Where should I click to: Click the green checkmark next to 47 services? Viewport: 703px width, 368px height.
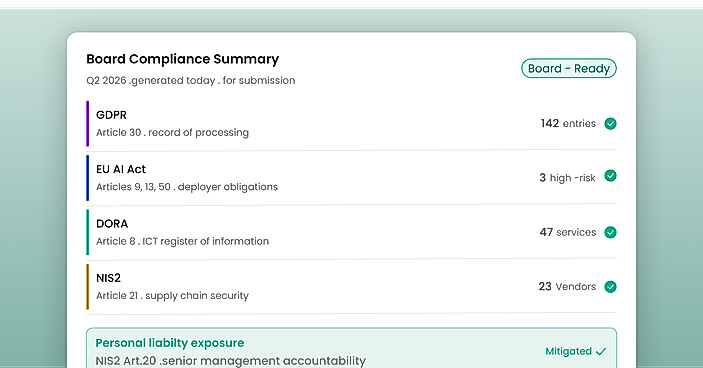pyautogui.click(x=610, y=232)
